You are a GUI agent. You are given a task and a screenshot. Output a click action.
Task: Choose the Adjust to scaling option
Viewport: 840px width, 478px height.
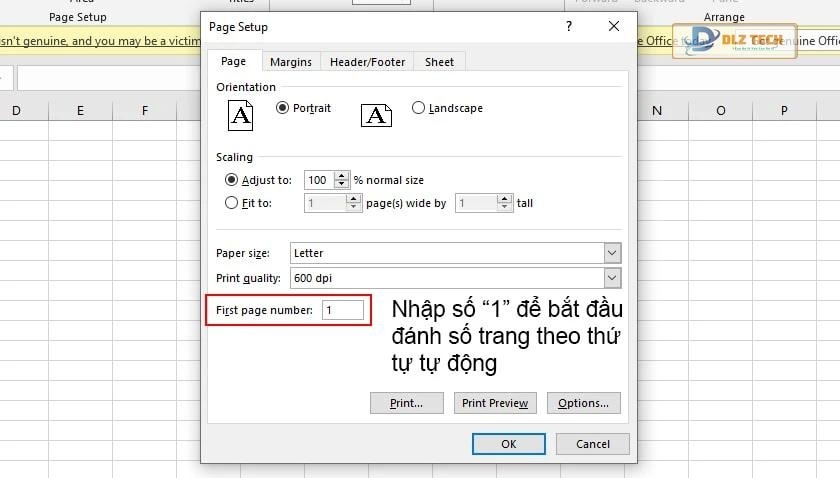pyautogui.click(x=231, y=180)
